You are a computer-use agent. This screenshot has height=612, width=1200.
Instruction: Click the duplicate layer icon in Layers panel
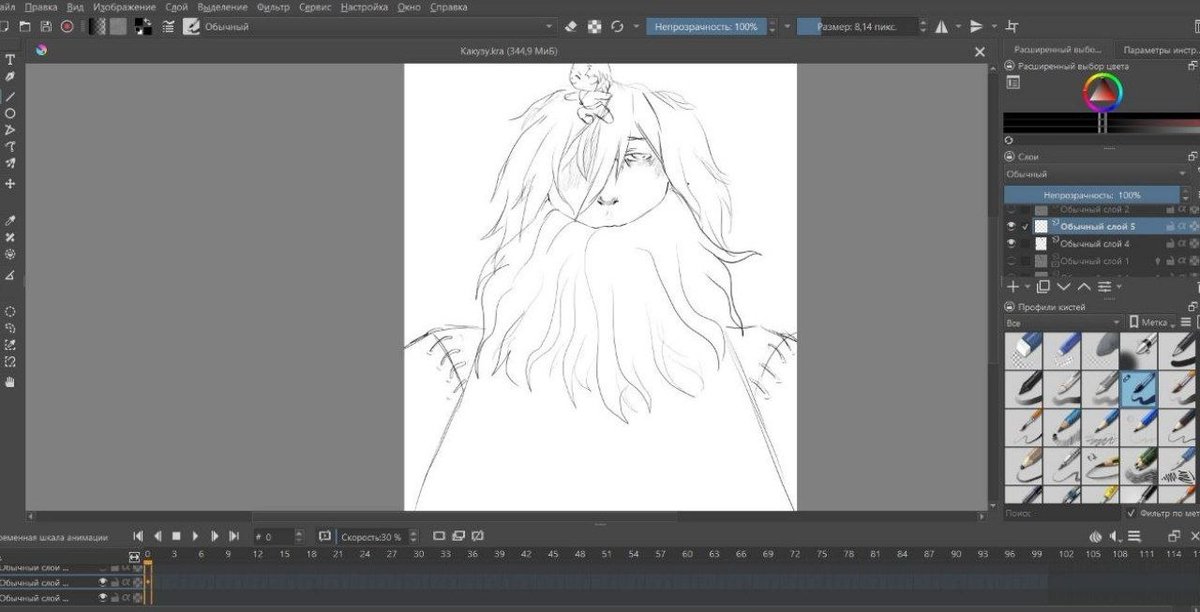tap(1043, 286)
